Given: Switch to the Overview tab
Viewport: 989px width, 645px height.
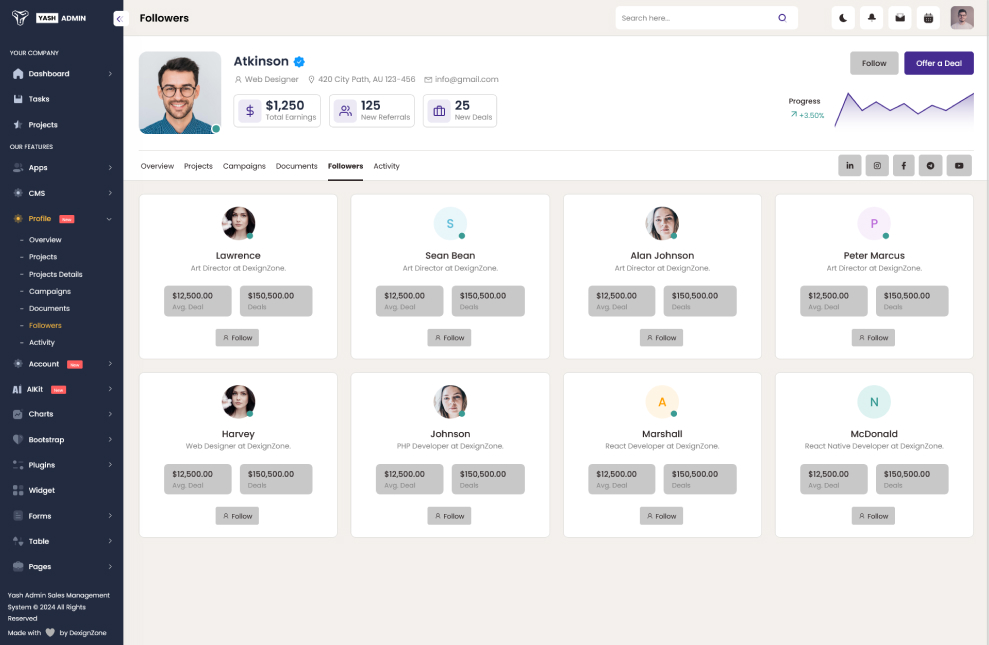Looking at the screenshot, I should pyautogui.click(x=157, y=166).
